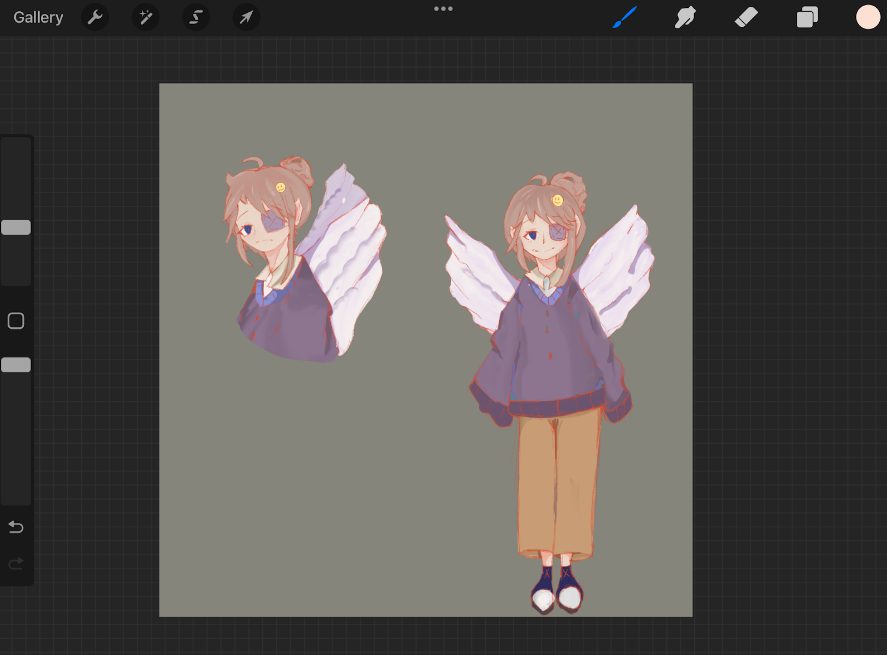The image size is (887, 655).
Task: Open the Adjustments magic wand menu
Action: click(x=145, y=18)
